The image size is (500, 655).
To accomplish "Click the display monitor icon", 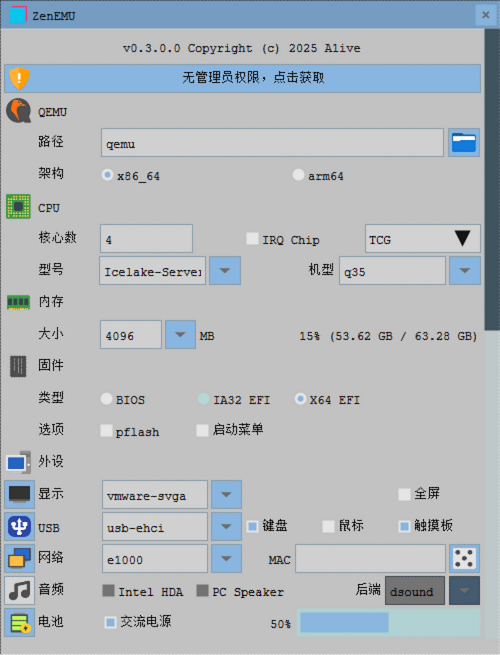I will pyautogui.click(x=19, y=494).
